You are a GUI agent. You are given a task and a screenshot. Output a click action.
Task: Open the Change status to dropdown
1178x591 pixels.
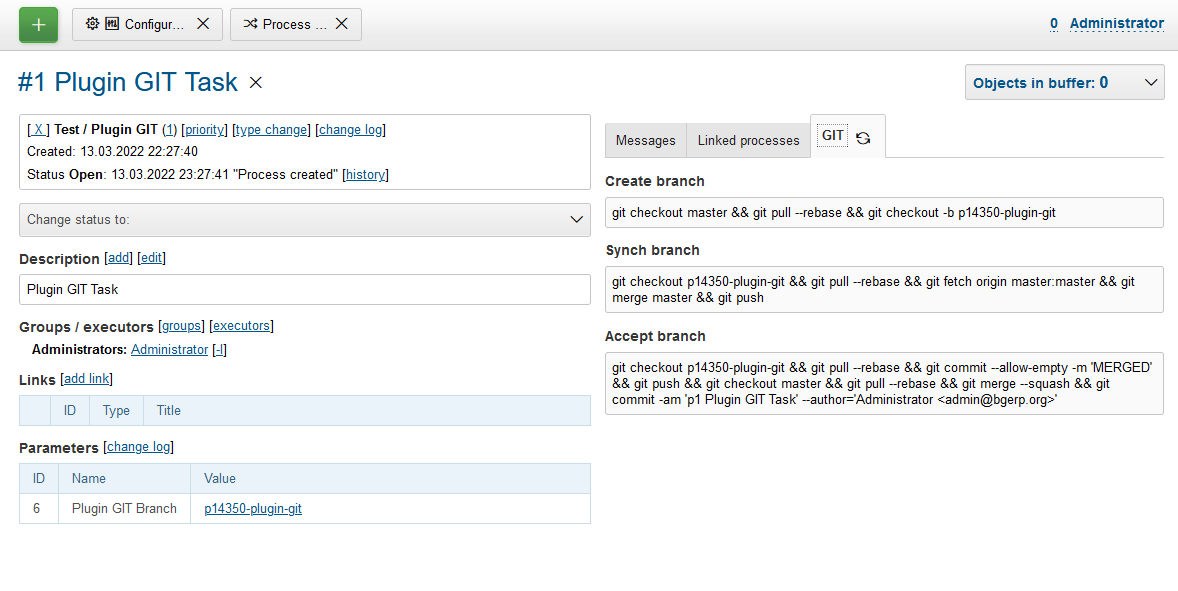pos(305,219)
